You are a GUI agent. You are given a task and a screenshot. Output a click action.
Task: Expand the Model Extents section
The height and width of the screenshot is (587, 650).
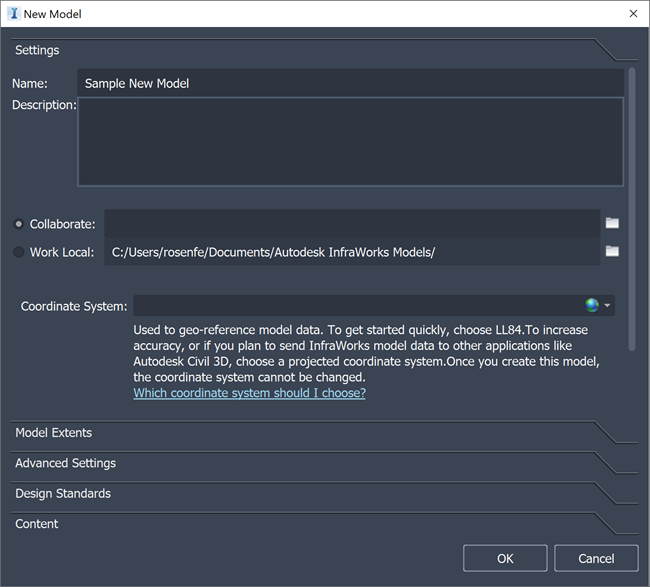click(324, 433)
